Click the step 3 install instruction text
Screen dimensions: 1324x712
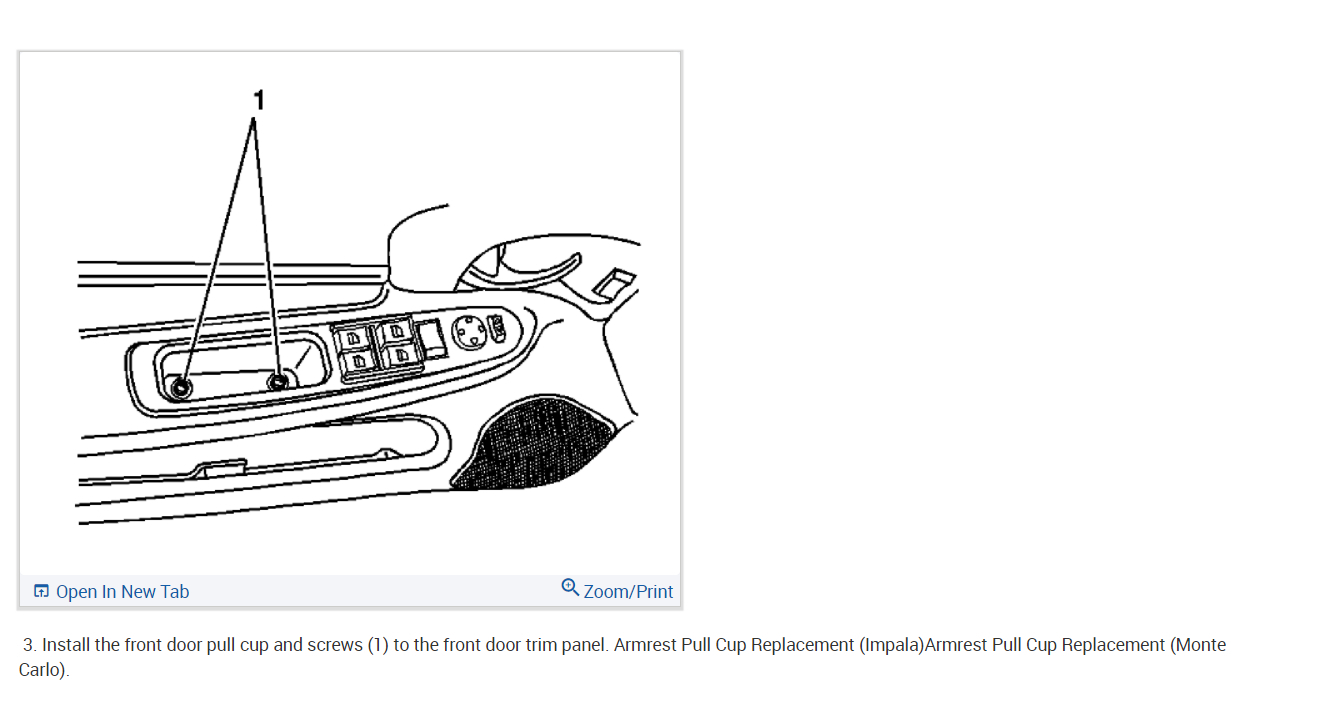click(x=315, y=645)
